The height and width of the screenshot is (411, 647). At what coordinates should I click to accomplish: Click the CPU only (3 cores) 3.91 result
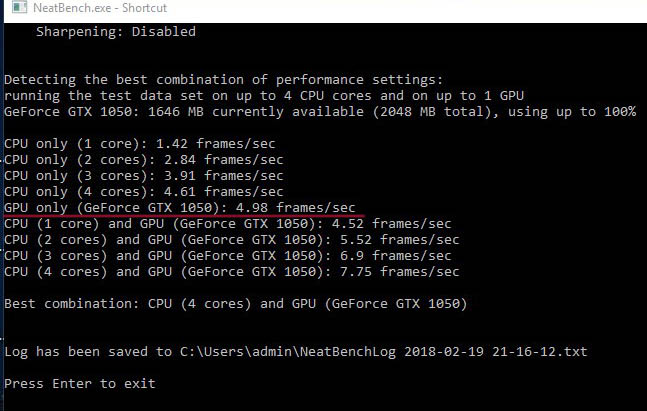coord(144,176)
